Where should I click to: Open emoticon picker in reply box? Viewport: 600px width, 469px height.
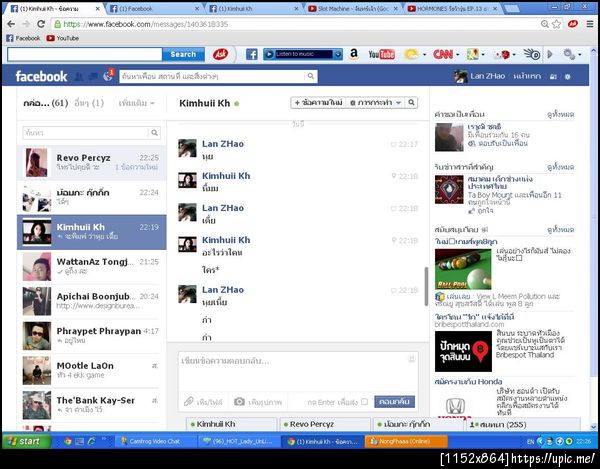click(412, 358)
